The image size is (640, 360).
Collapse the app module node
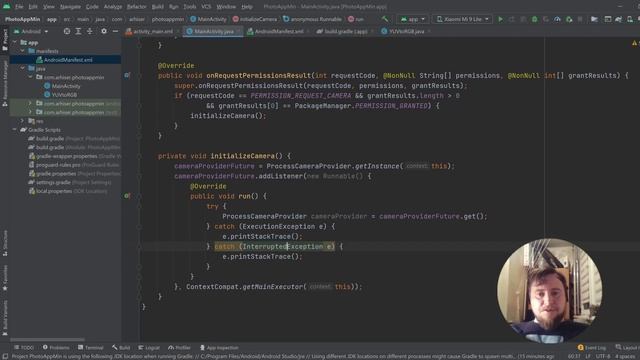pos(15,42)
